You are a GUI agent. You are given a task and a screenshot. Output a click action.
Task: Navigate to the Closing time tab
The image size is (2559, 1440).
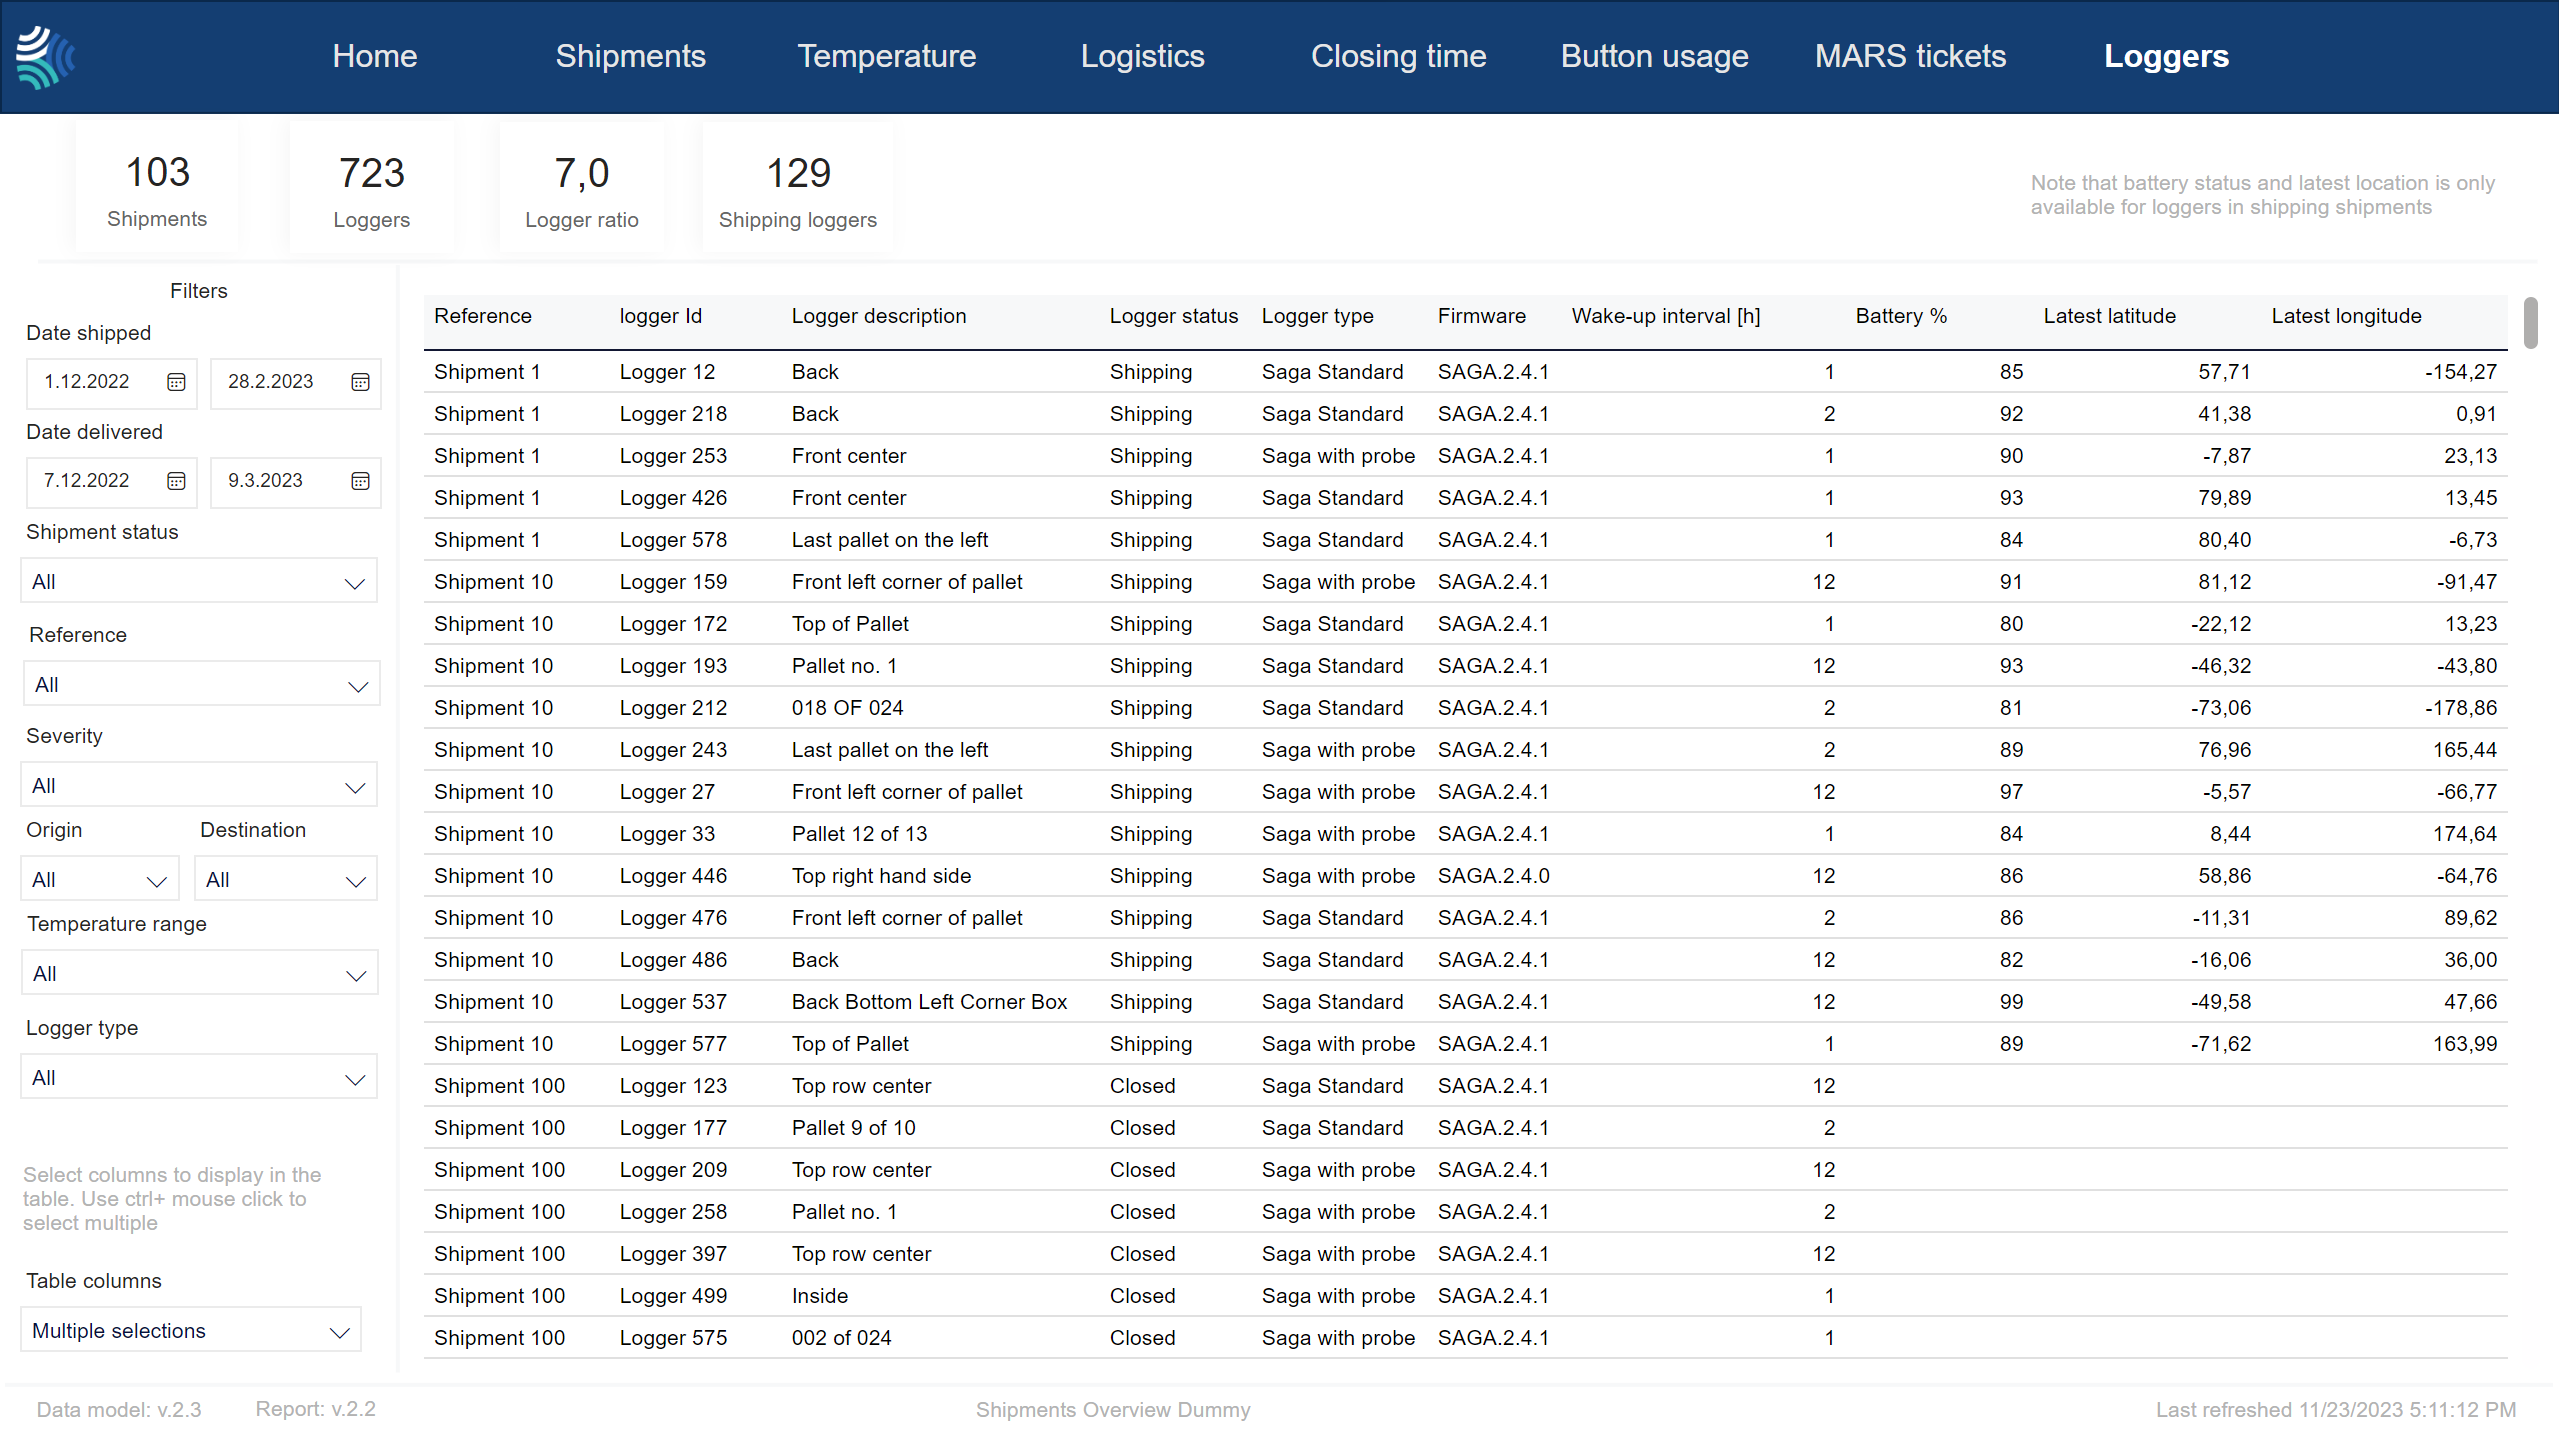pos(1399,56)
